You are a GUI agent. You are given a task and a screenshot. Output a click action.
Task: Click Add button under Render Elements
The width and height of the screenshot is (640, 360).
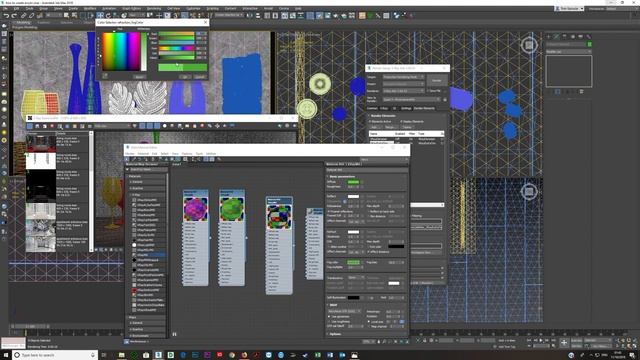[375, 127]
